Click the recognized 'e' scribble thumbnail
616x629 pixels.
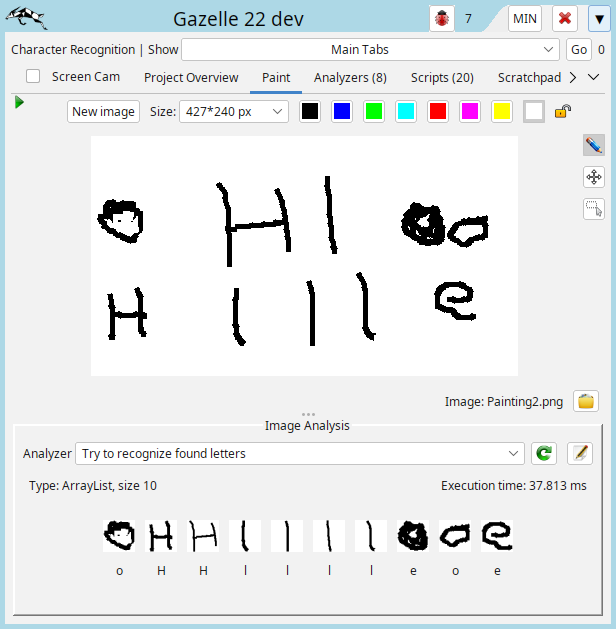click(x=413, y=536)
